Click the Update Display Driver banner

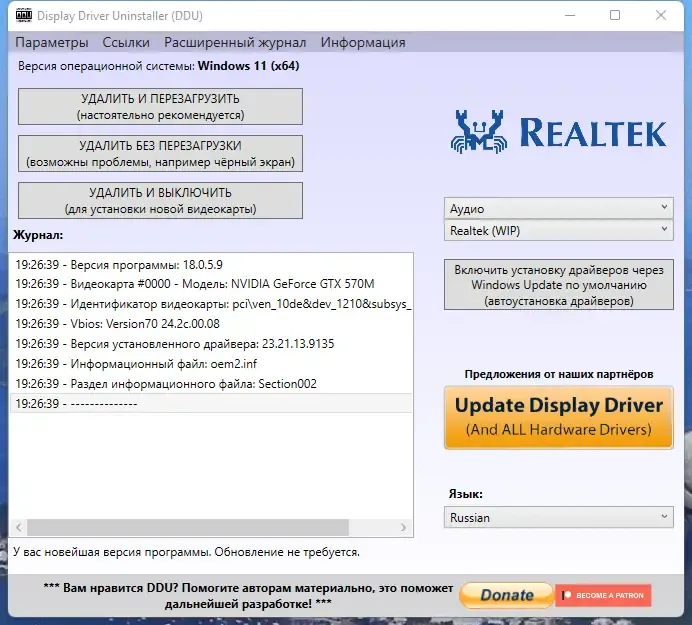558,418
